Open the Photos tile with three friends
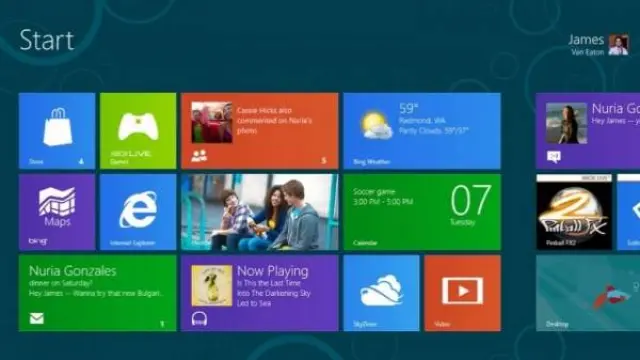Viewport: 640px width, 360px height. (x=260, y=212)
